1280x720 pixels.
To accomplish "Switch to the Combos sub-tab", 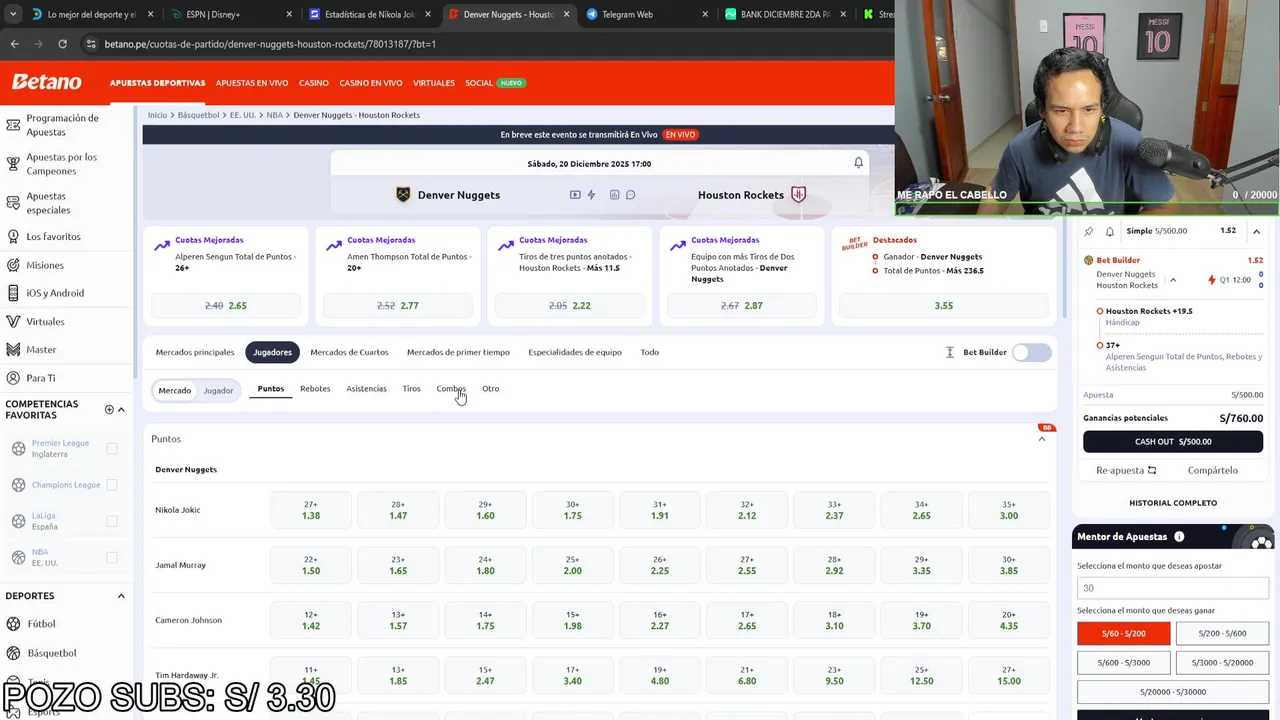I will coord(451,389).
